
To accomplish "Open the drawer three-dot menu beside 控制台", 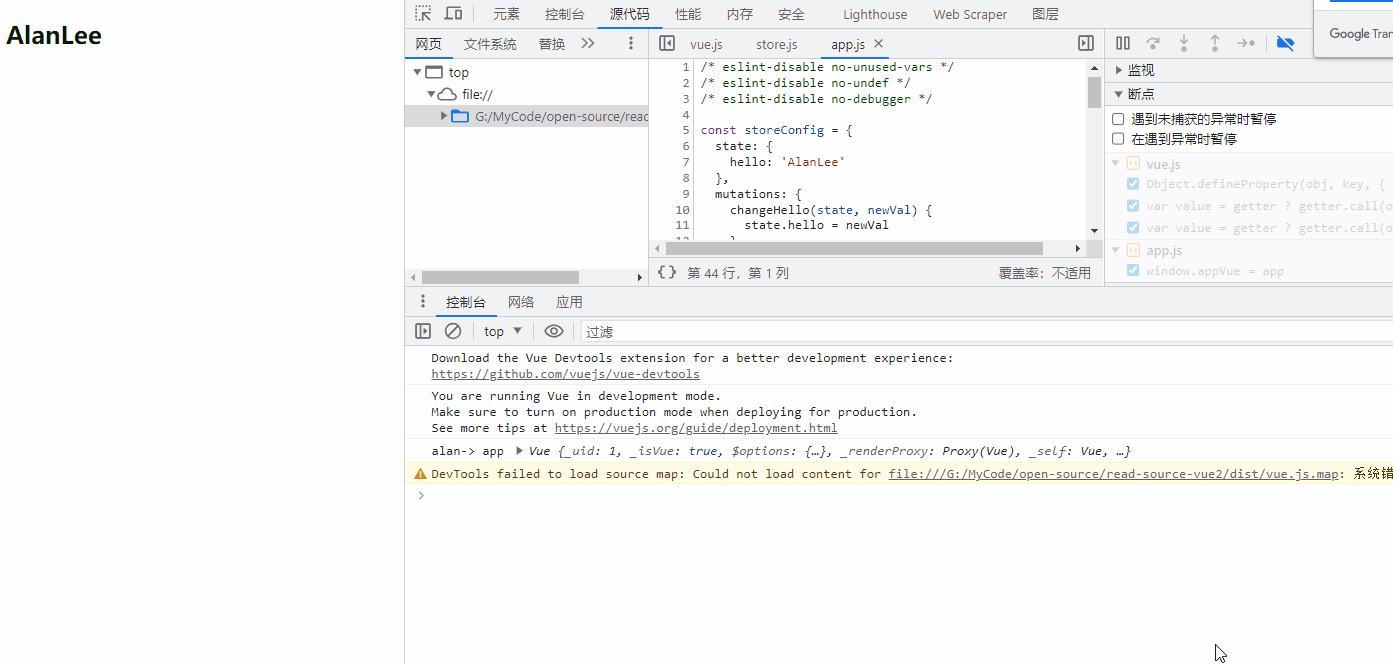I will click(423, 302).
